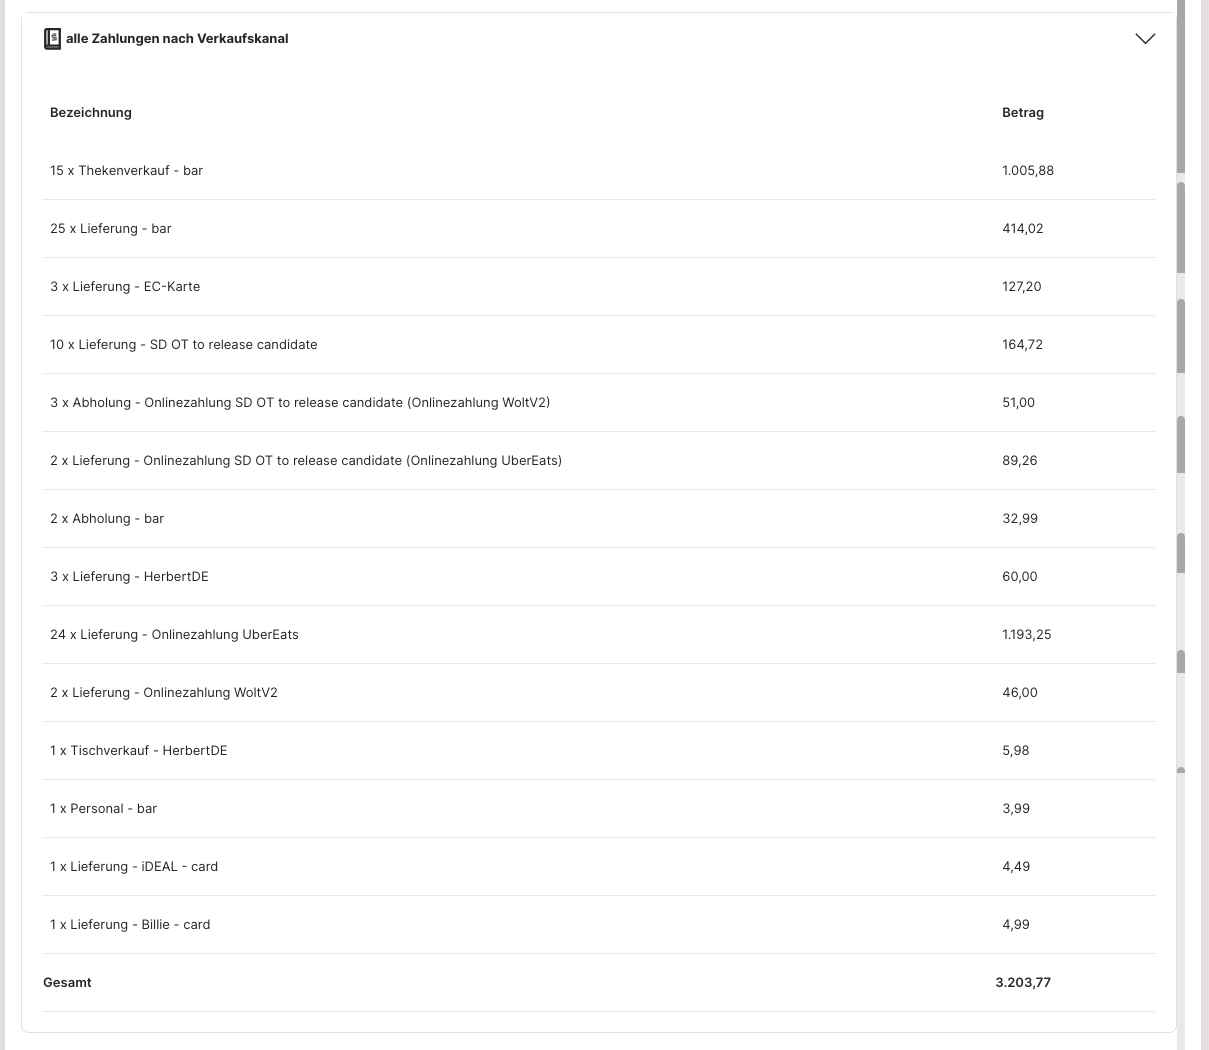Click the Bezeichnung column header
This screenshot has height=1050, width=1209.
(x=91, y=113)
